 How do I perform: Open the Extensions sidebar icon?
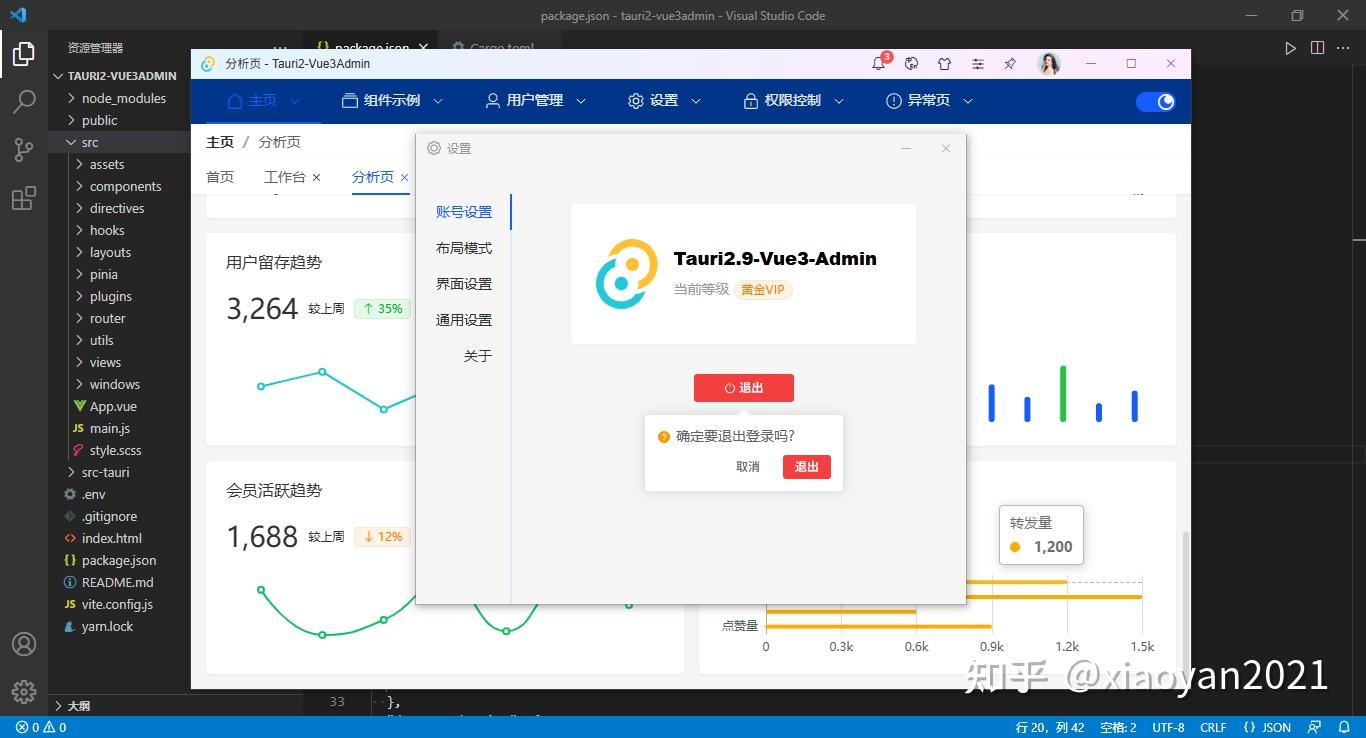tap(24, 198)
